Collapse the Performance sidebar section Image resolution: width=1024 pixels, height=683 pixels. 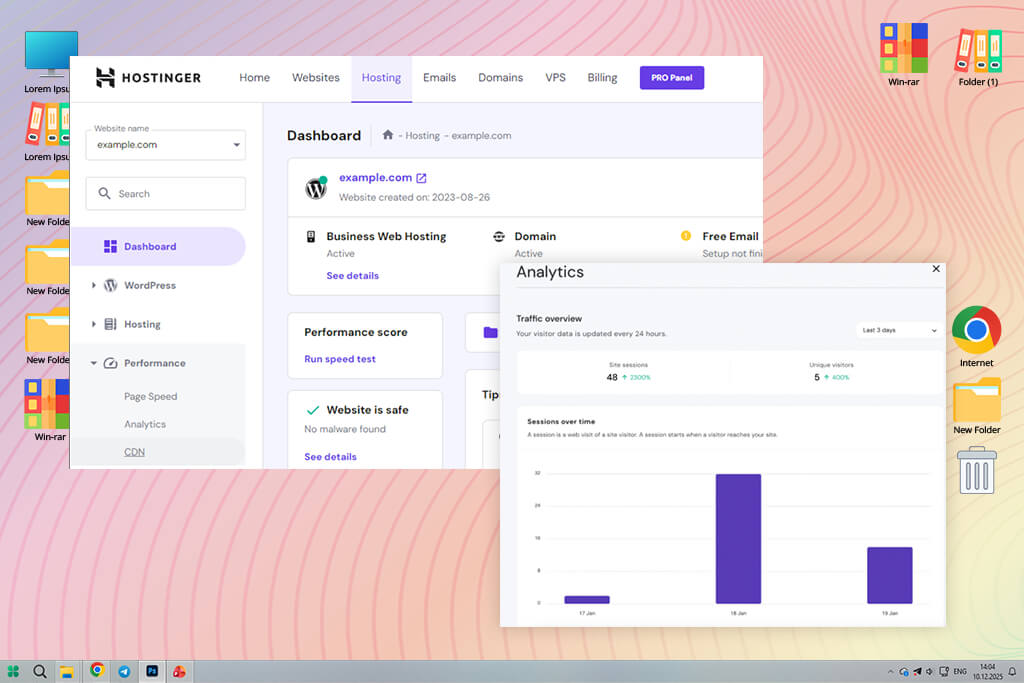pos(93,363)
